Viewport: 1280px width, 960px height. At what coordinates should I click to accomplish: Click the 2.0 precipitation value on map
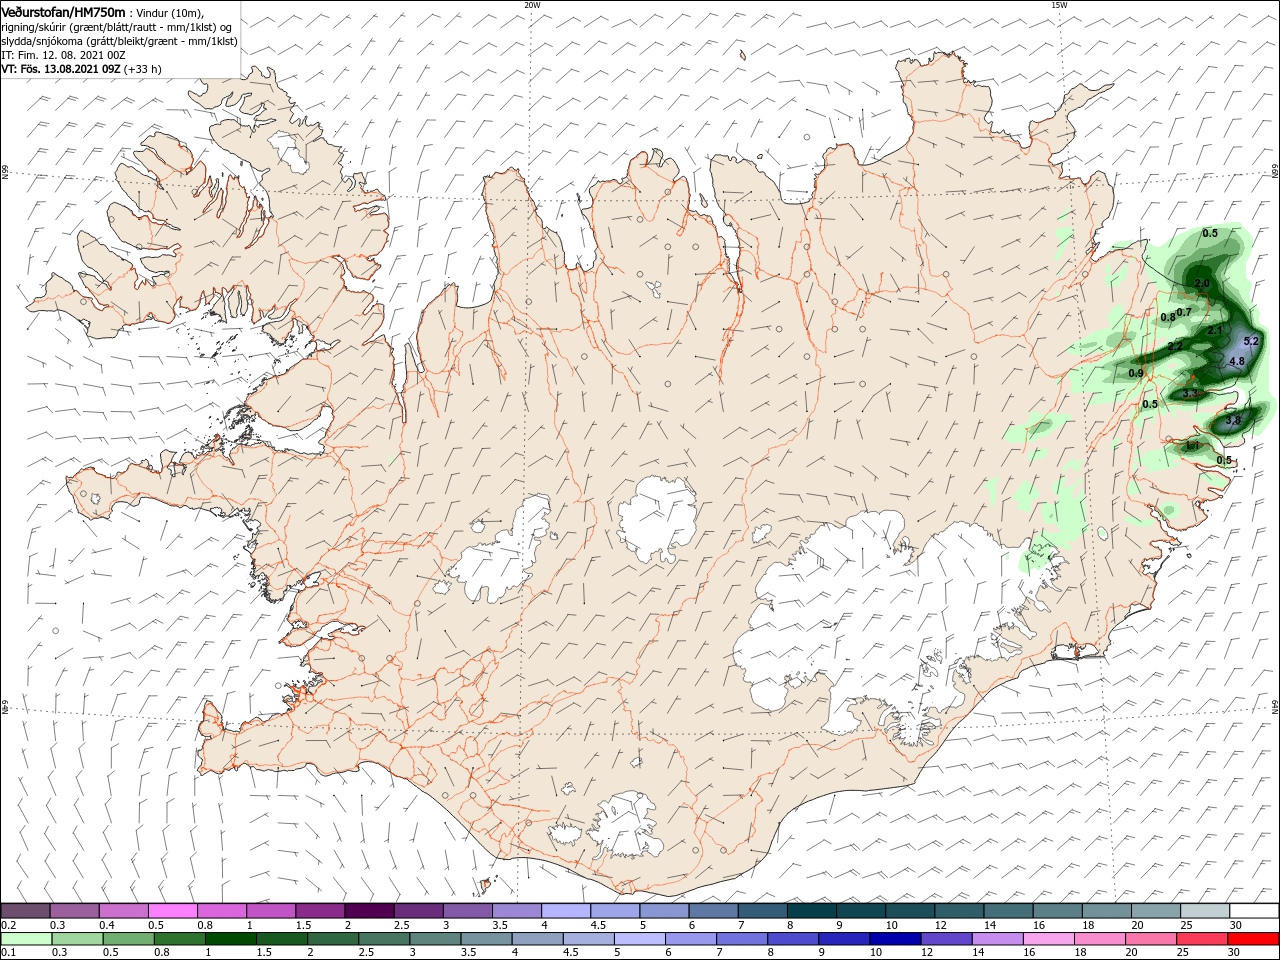click(x=1202, y=283)
